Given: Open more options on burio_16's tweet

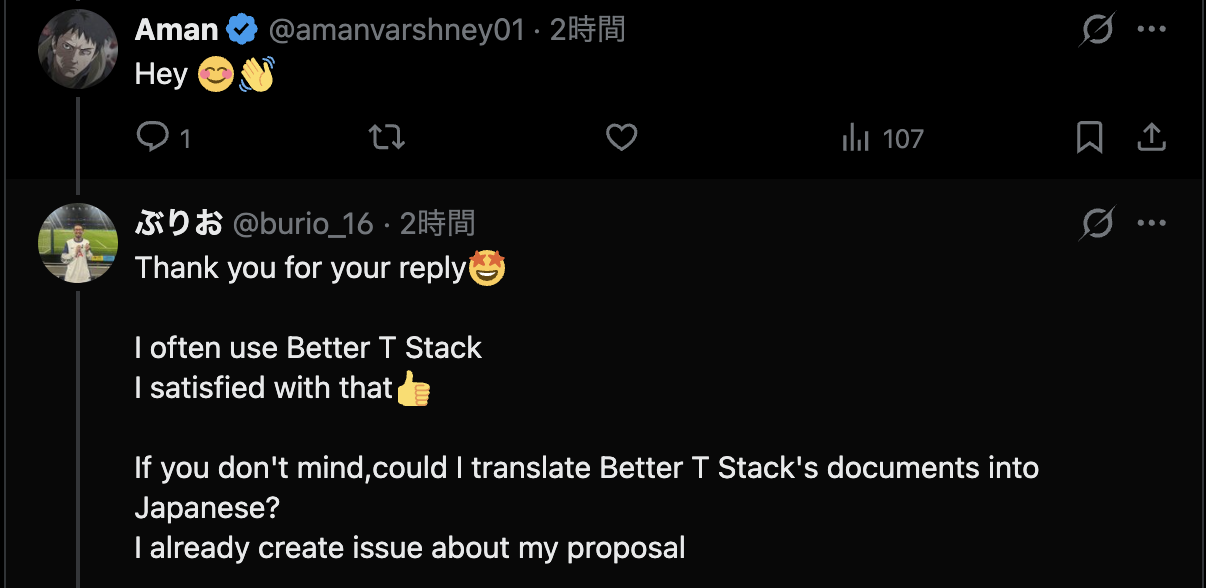Looking at the screenshot, I should 1152,223.
